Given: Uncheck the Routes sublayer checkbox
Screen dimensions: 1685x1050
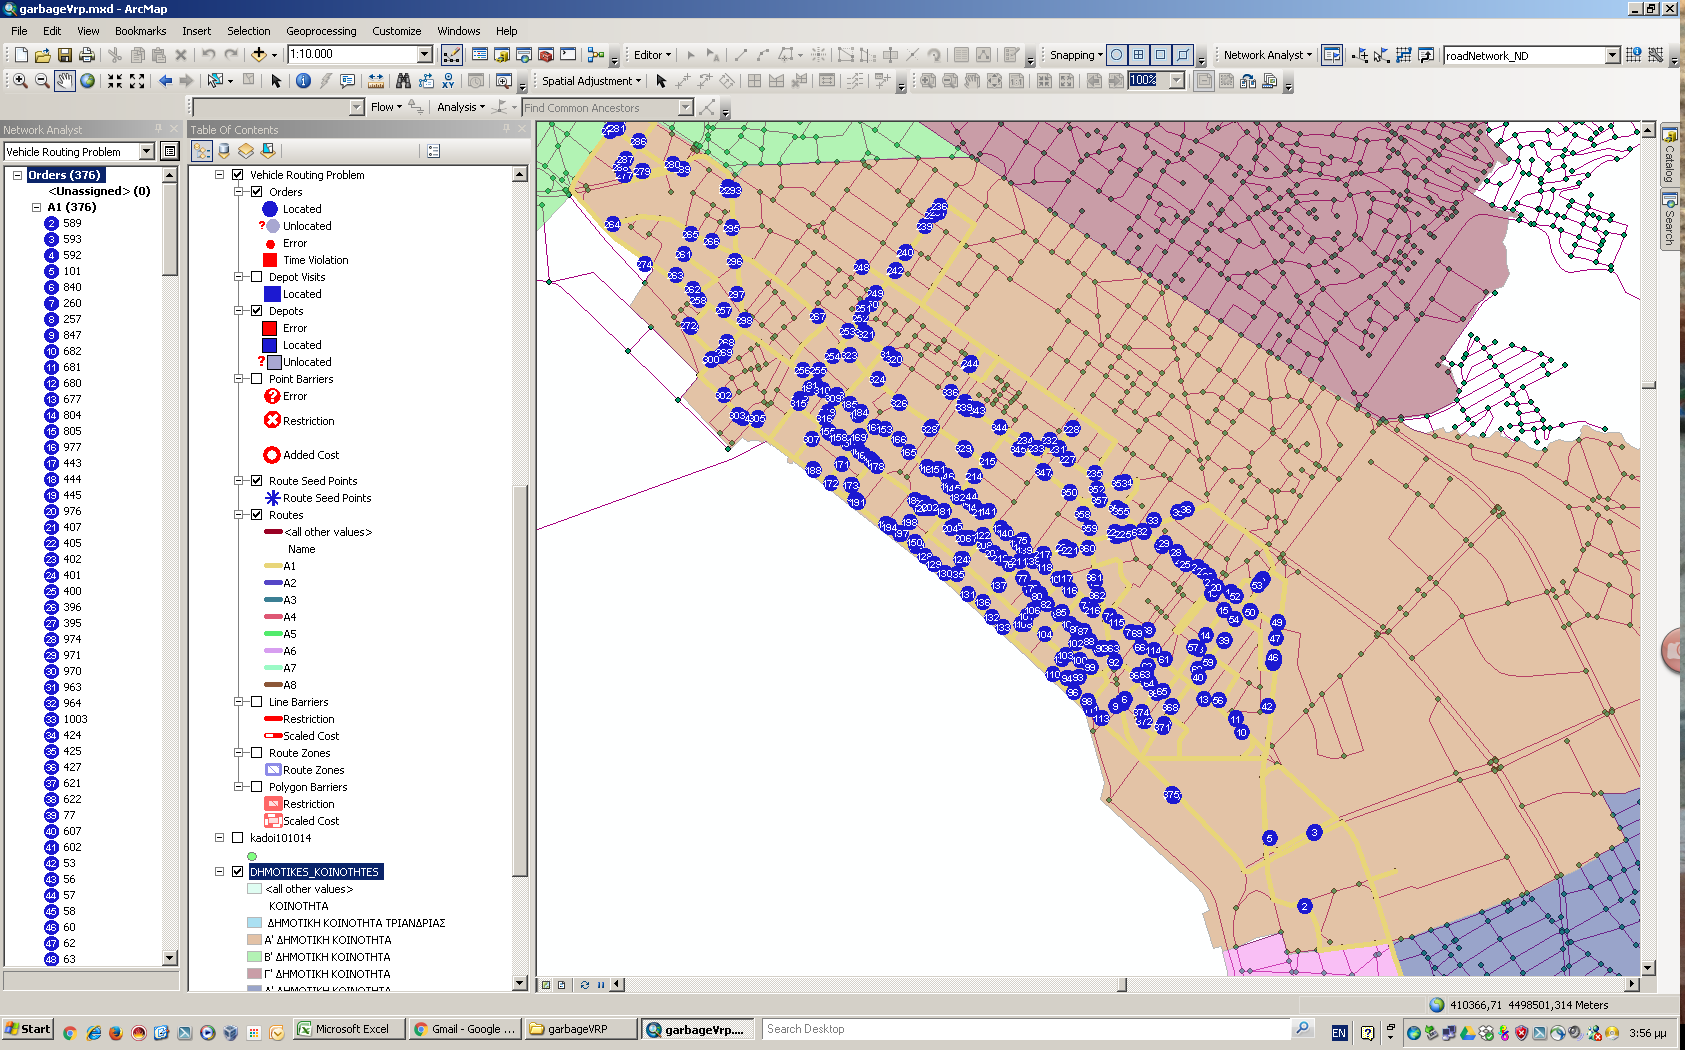Looking at the screenshot, I should (x=257, y=515).
